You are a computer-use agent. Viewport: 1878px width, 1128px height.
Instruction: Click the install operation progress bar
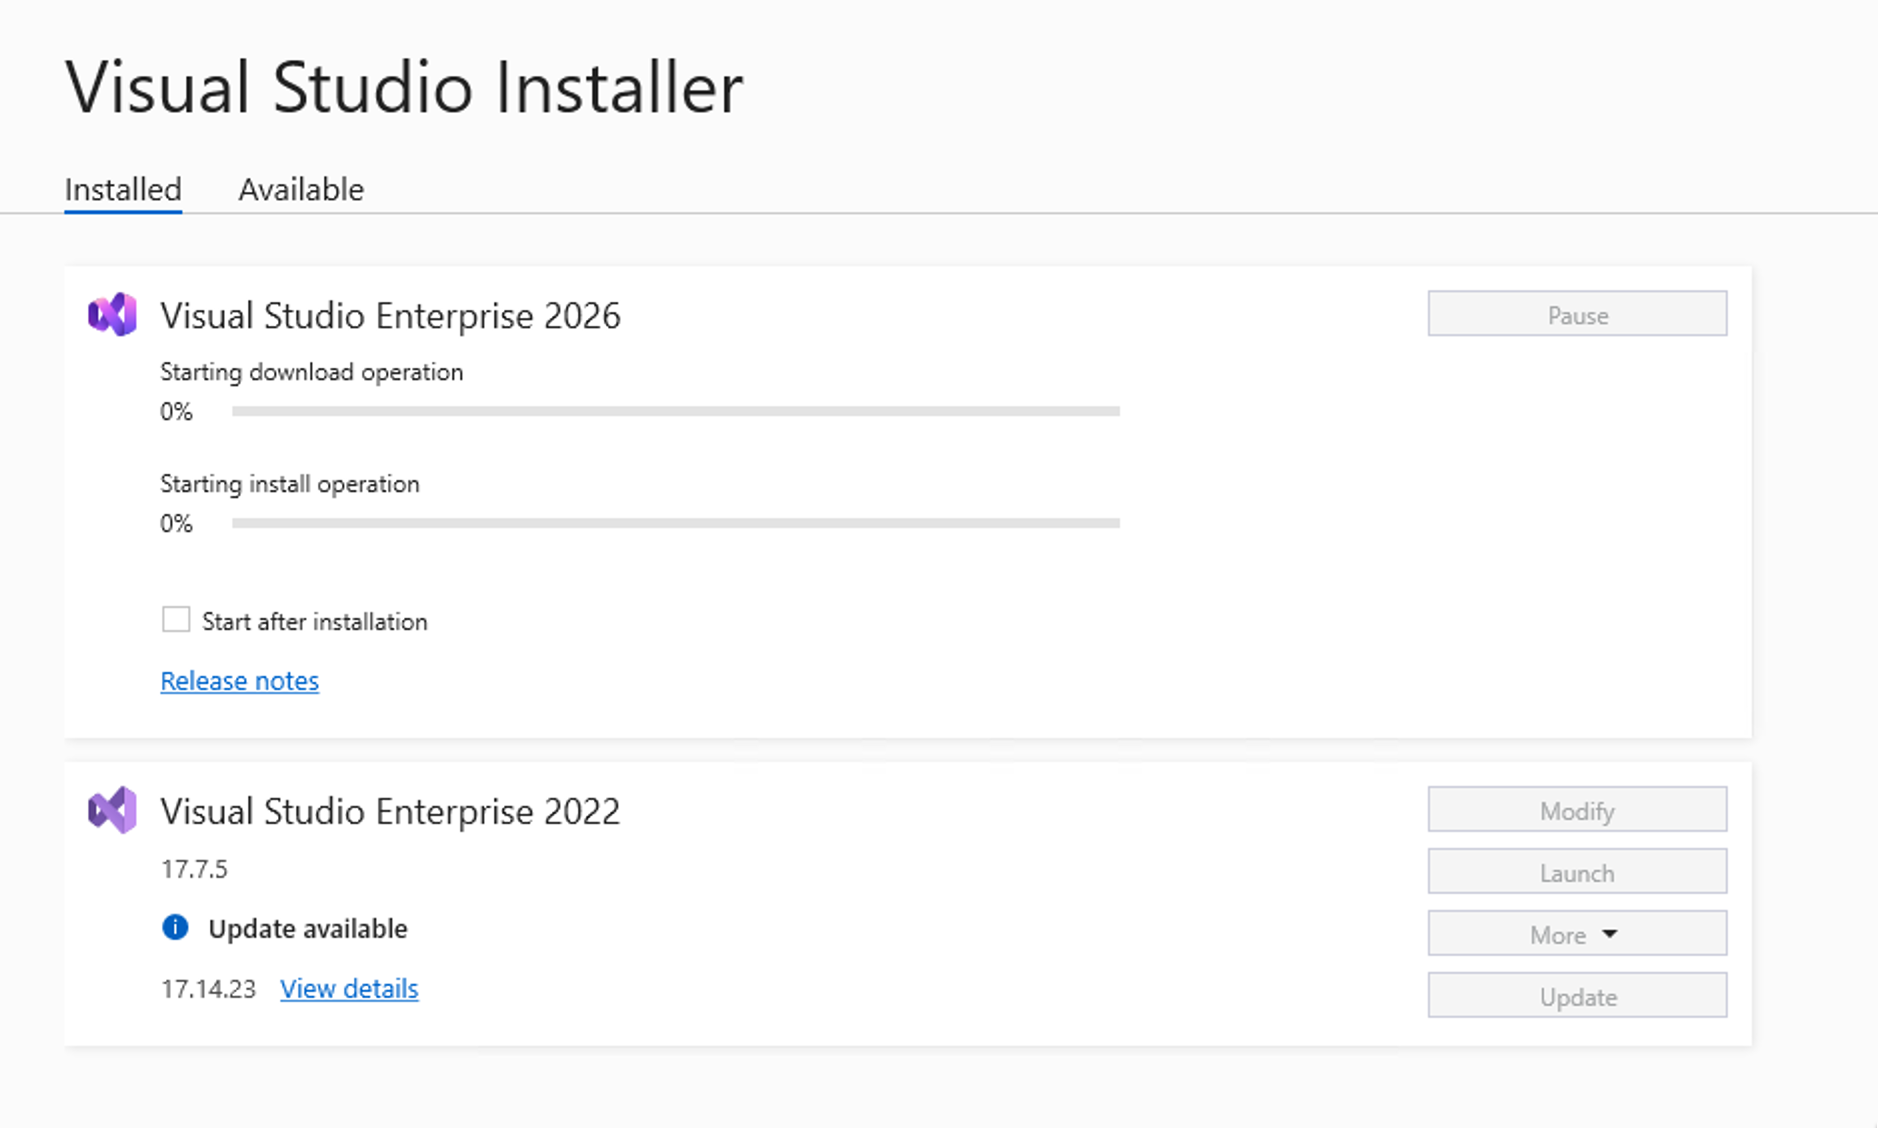(x=675, y=523)
